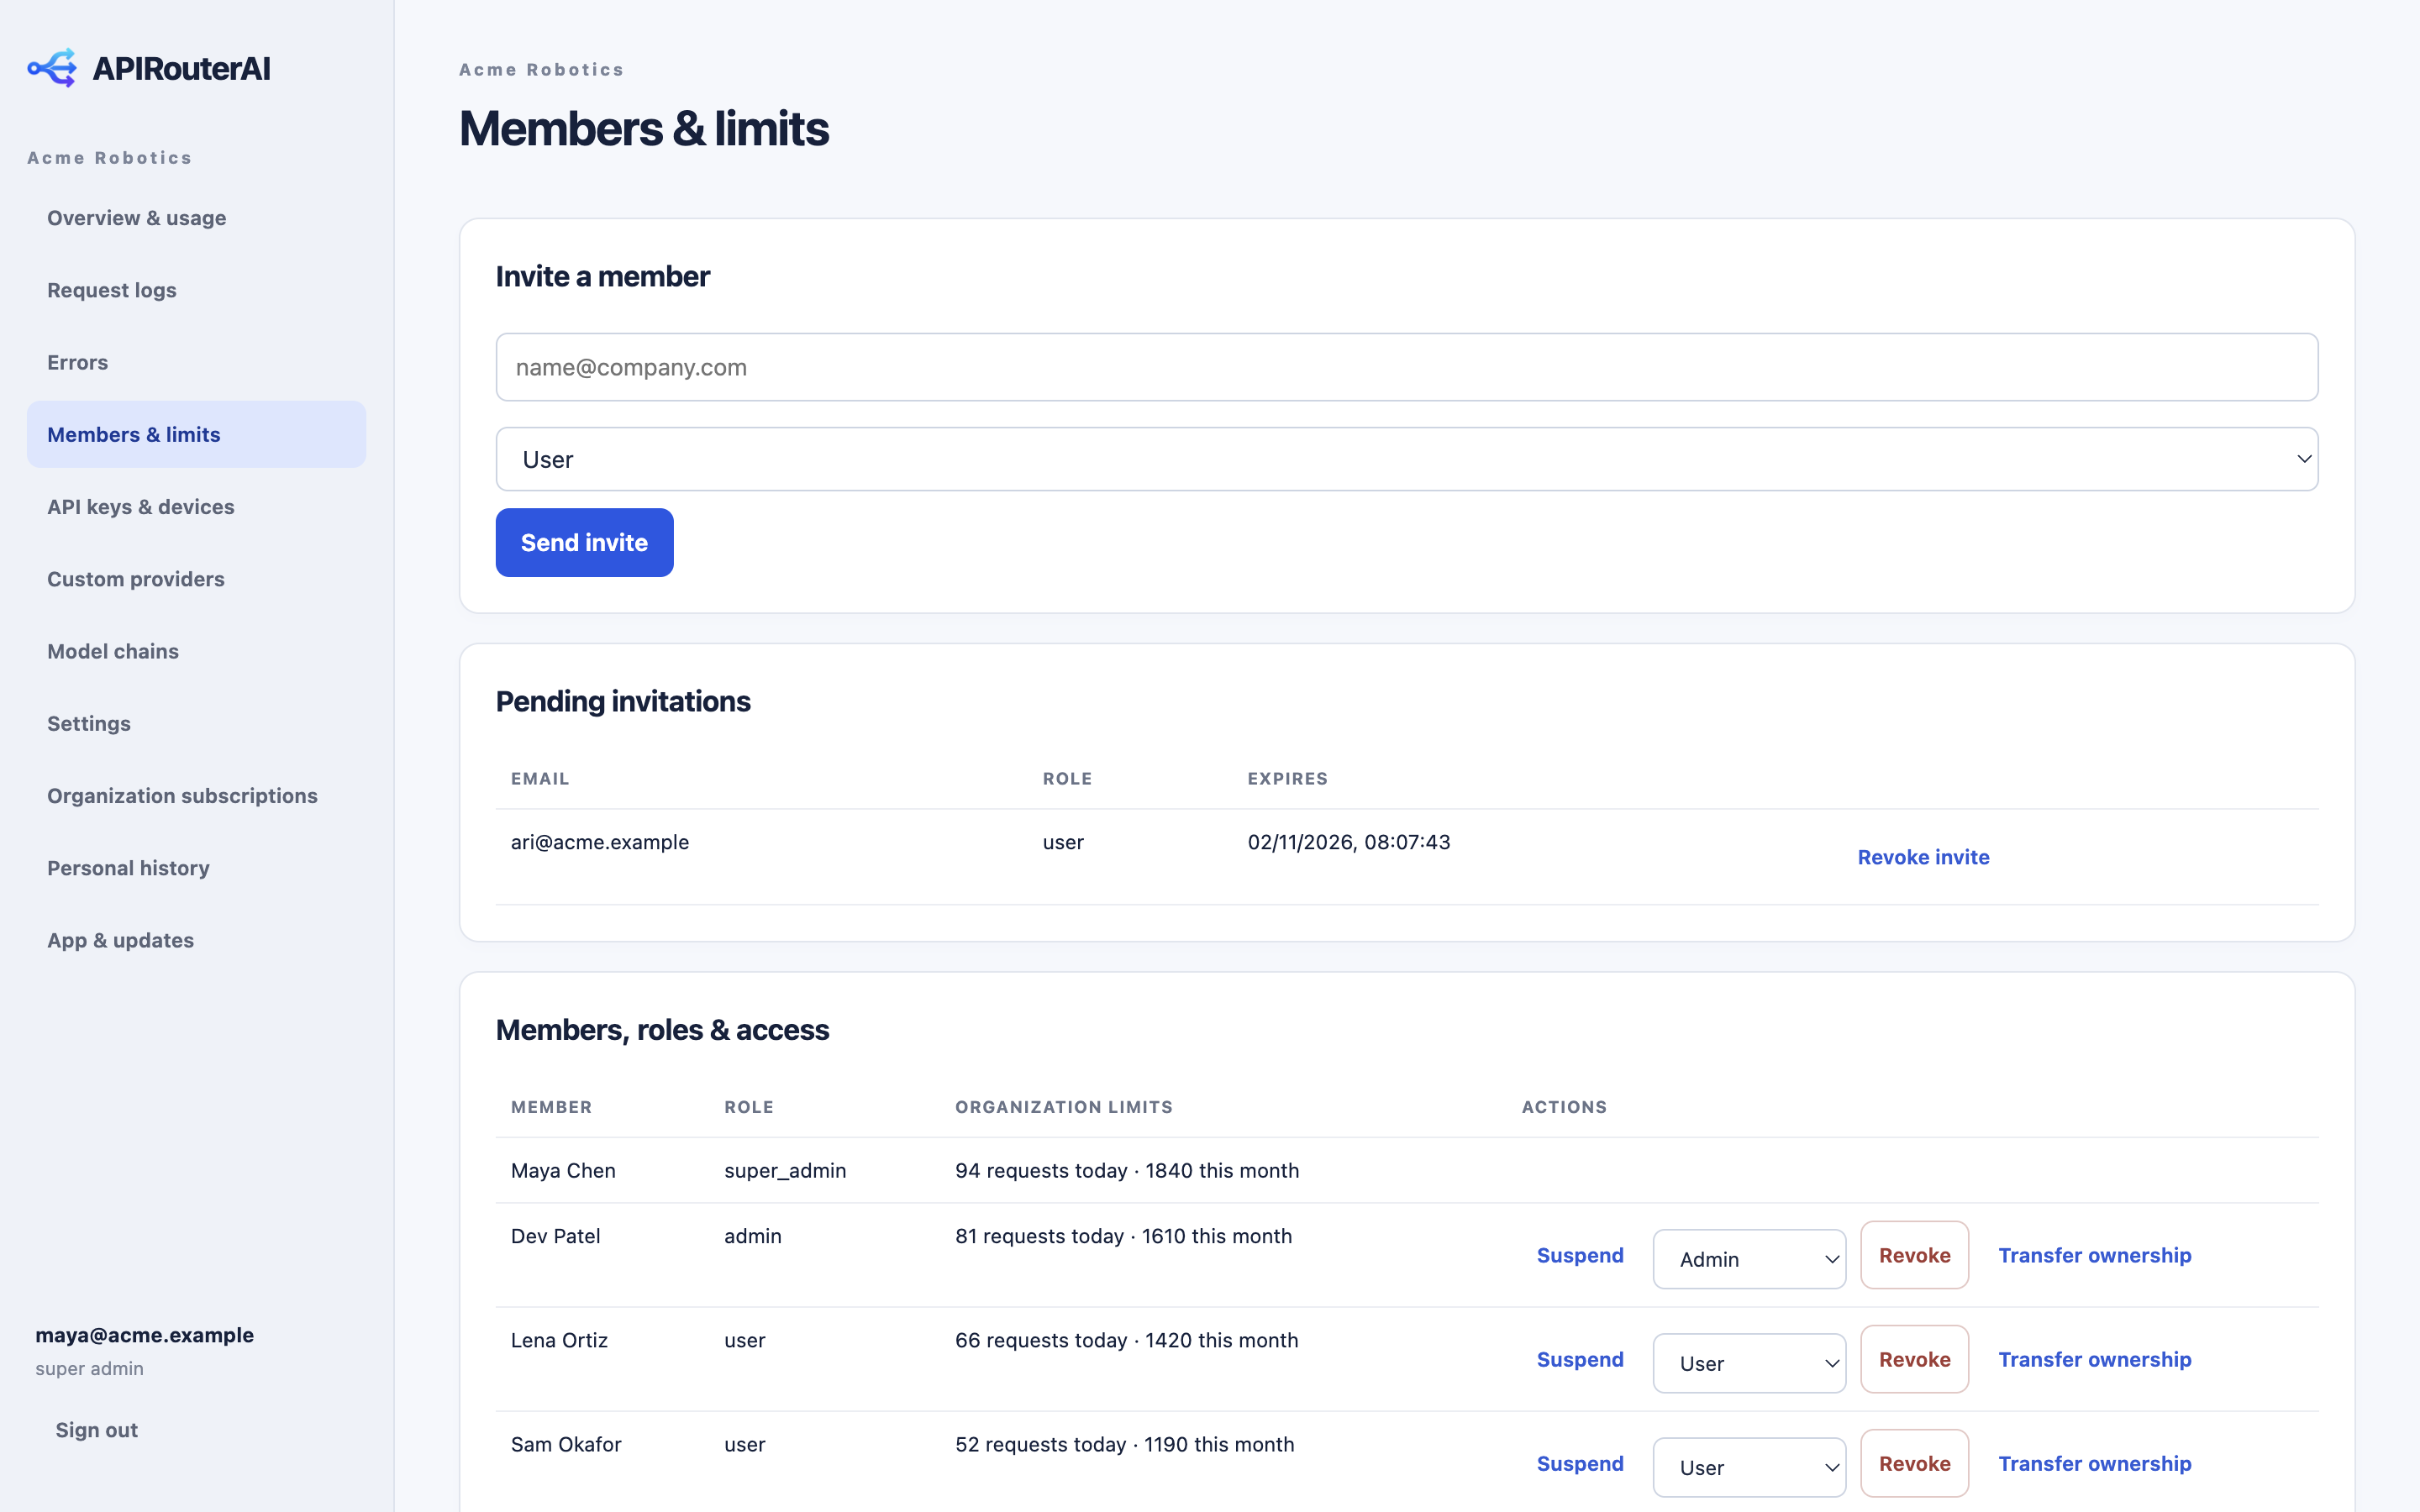Open App & updates
The height and width of the screenshot is (1512, 2420).
point(196,940)
